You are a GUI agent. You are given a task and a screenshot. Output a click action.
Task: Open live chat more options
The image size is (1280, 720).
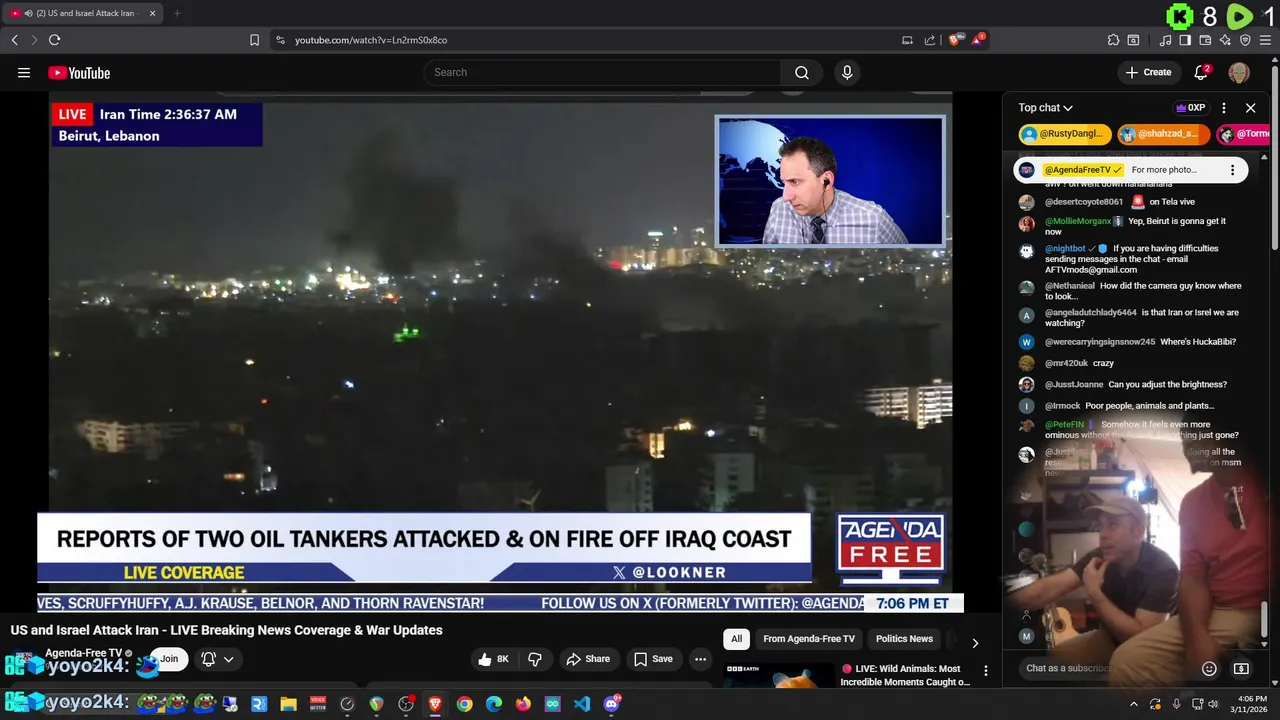(1224, 108)
